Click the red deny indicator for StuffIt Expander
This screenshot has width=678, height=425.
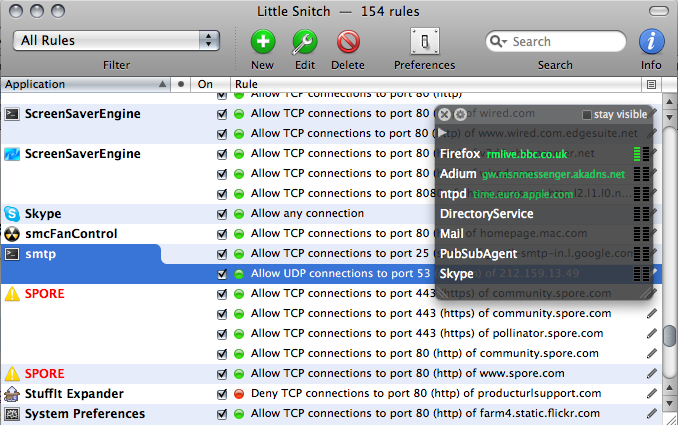pos(239,394)
